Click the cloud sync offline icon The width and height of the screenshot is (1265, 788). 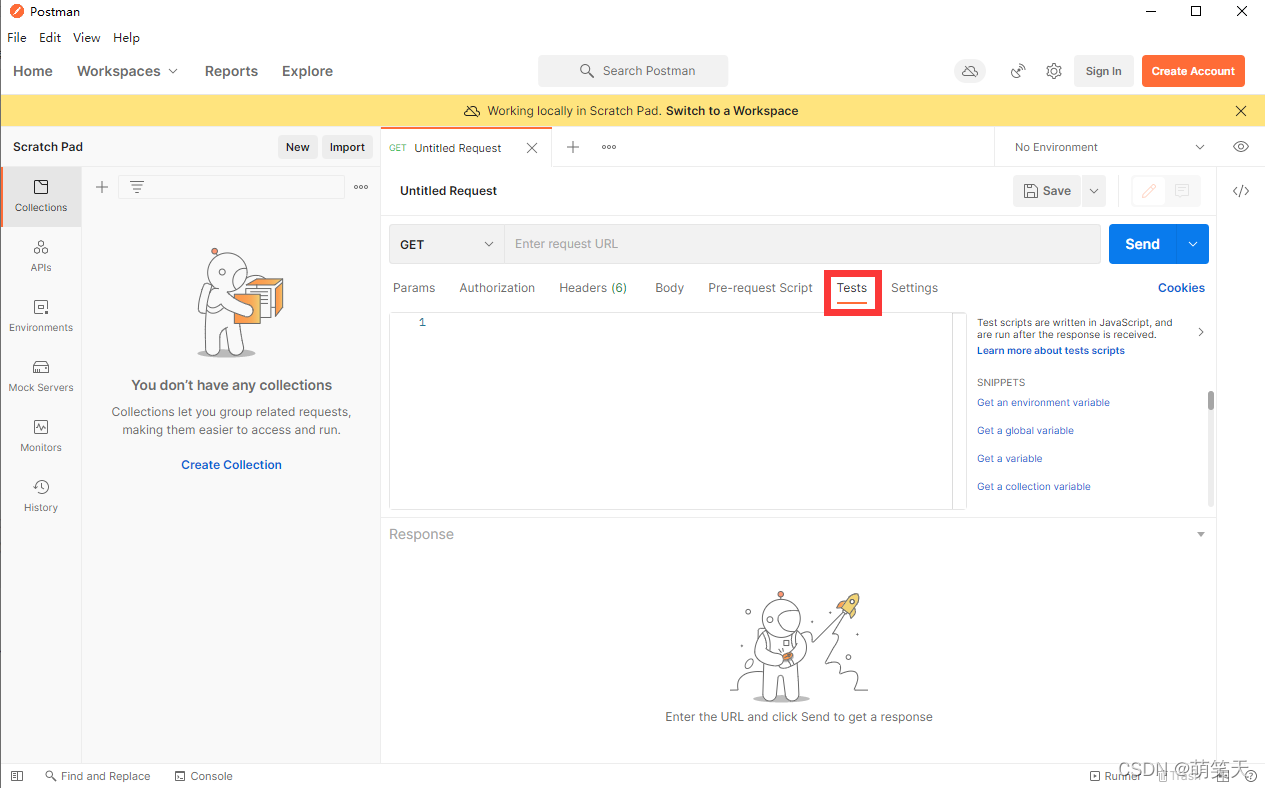click(969, 71)
